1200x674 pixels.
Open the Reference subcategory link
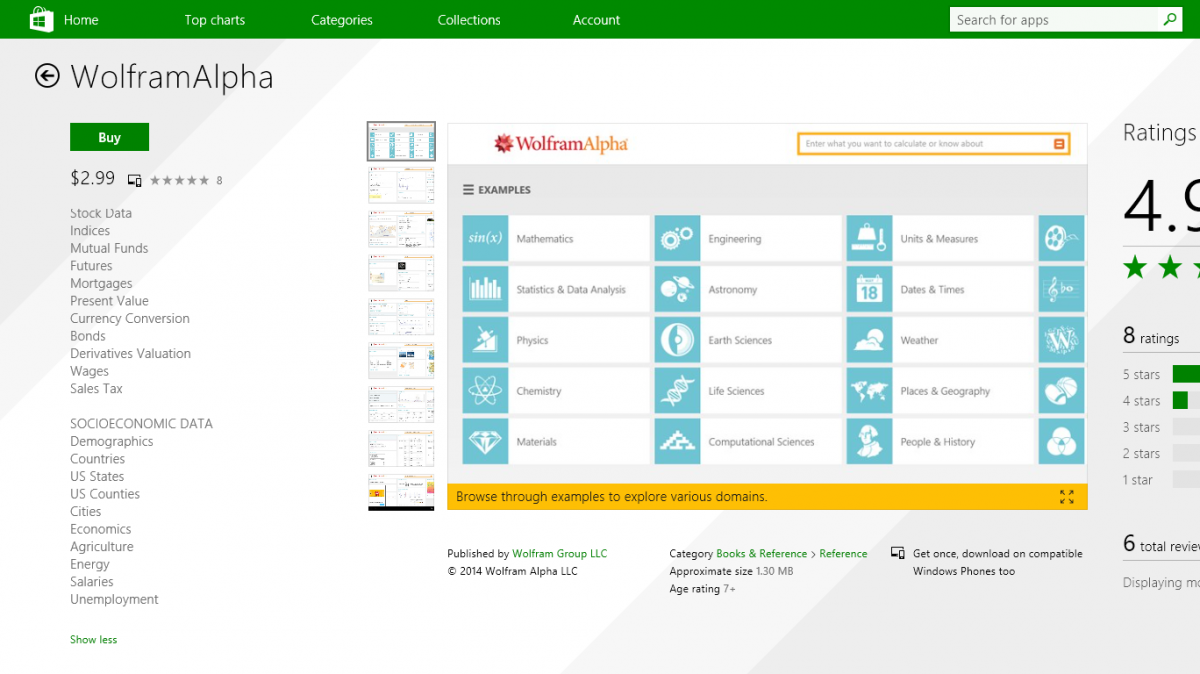[x=844, y=553]
